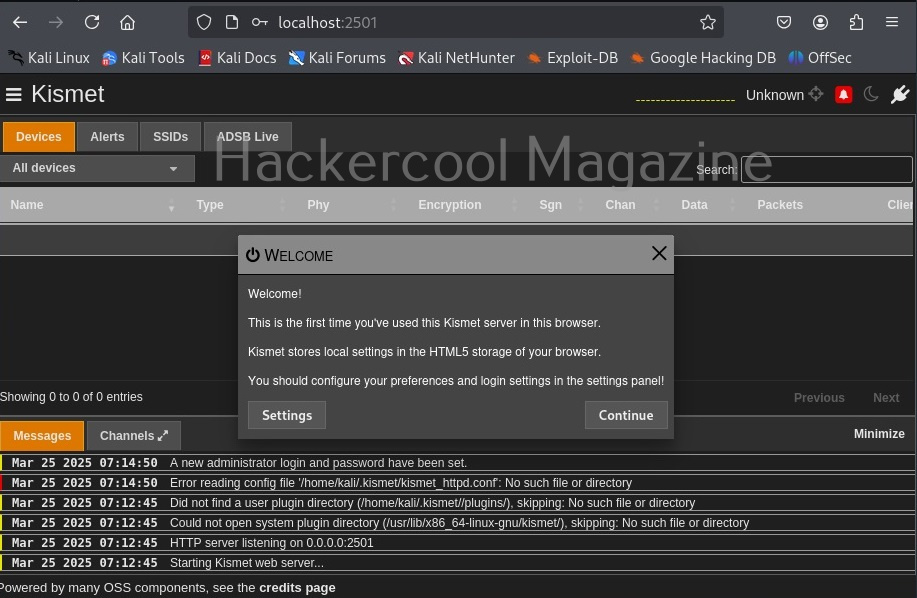917x598 pixels.
Task: Open the credits page link
Action: coord(297,587)
